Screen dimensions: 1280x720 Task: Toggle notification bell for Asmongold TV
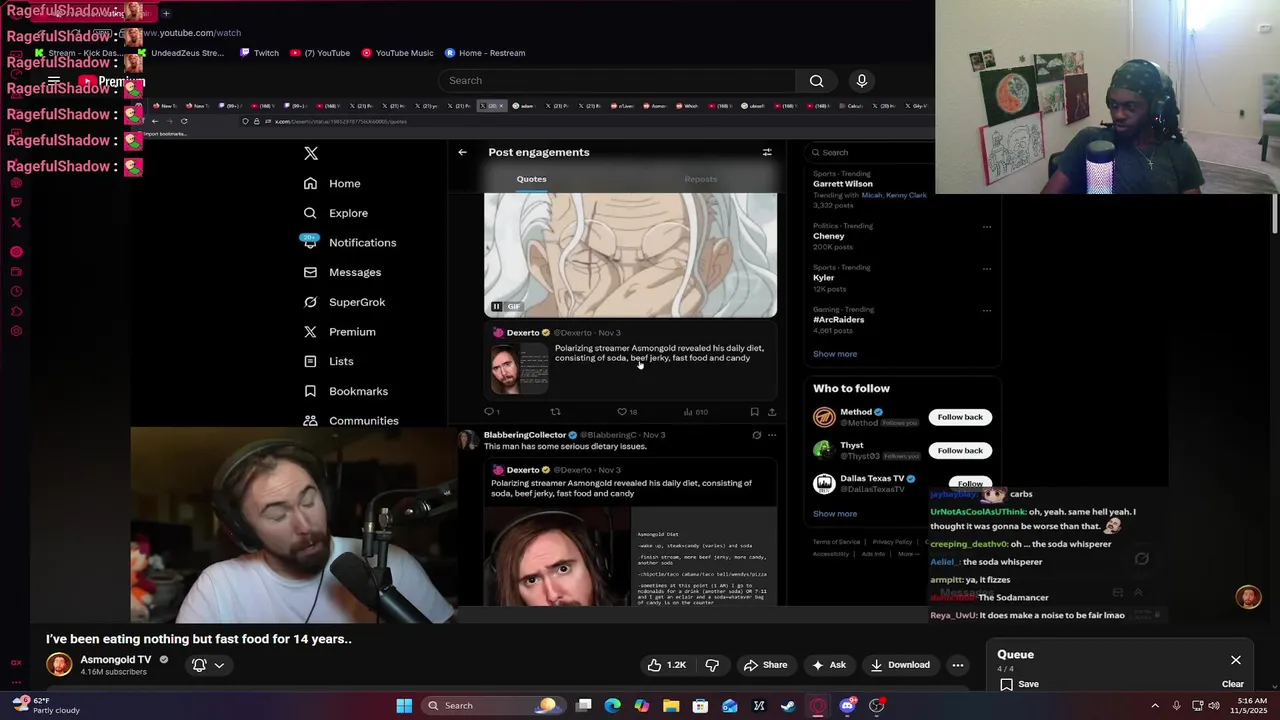[199, 665]
